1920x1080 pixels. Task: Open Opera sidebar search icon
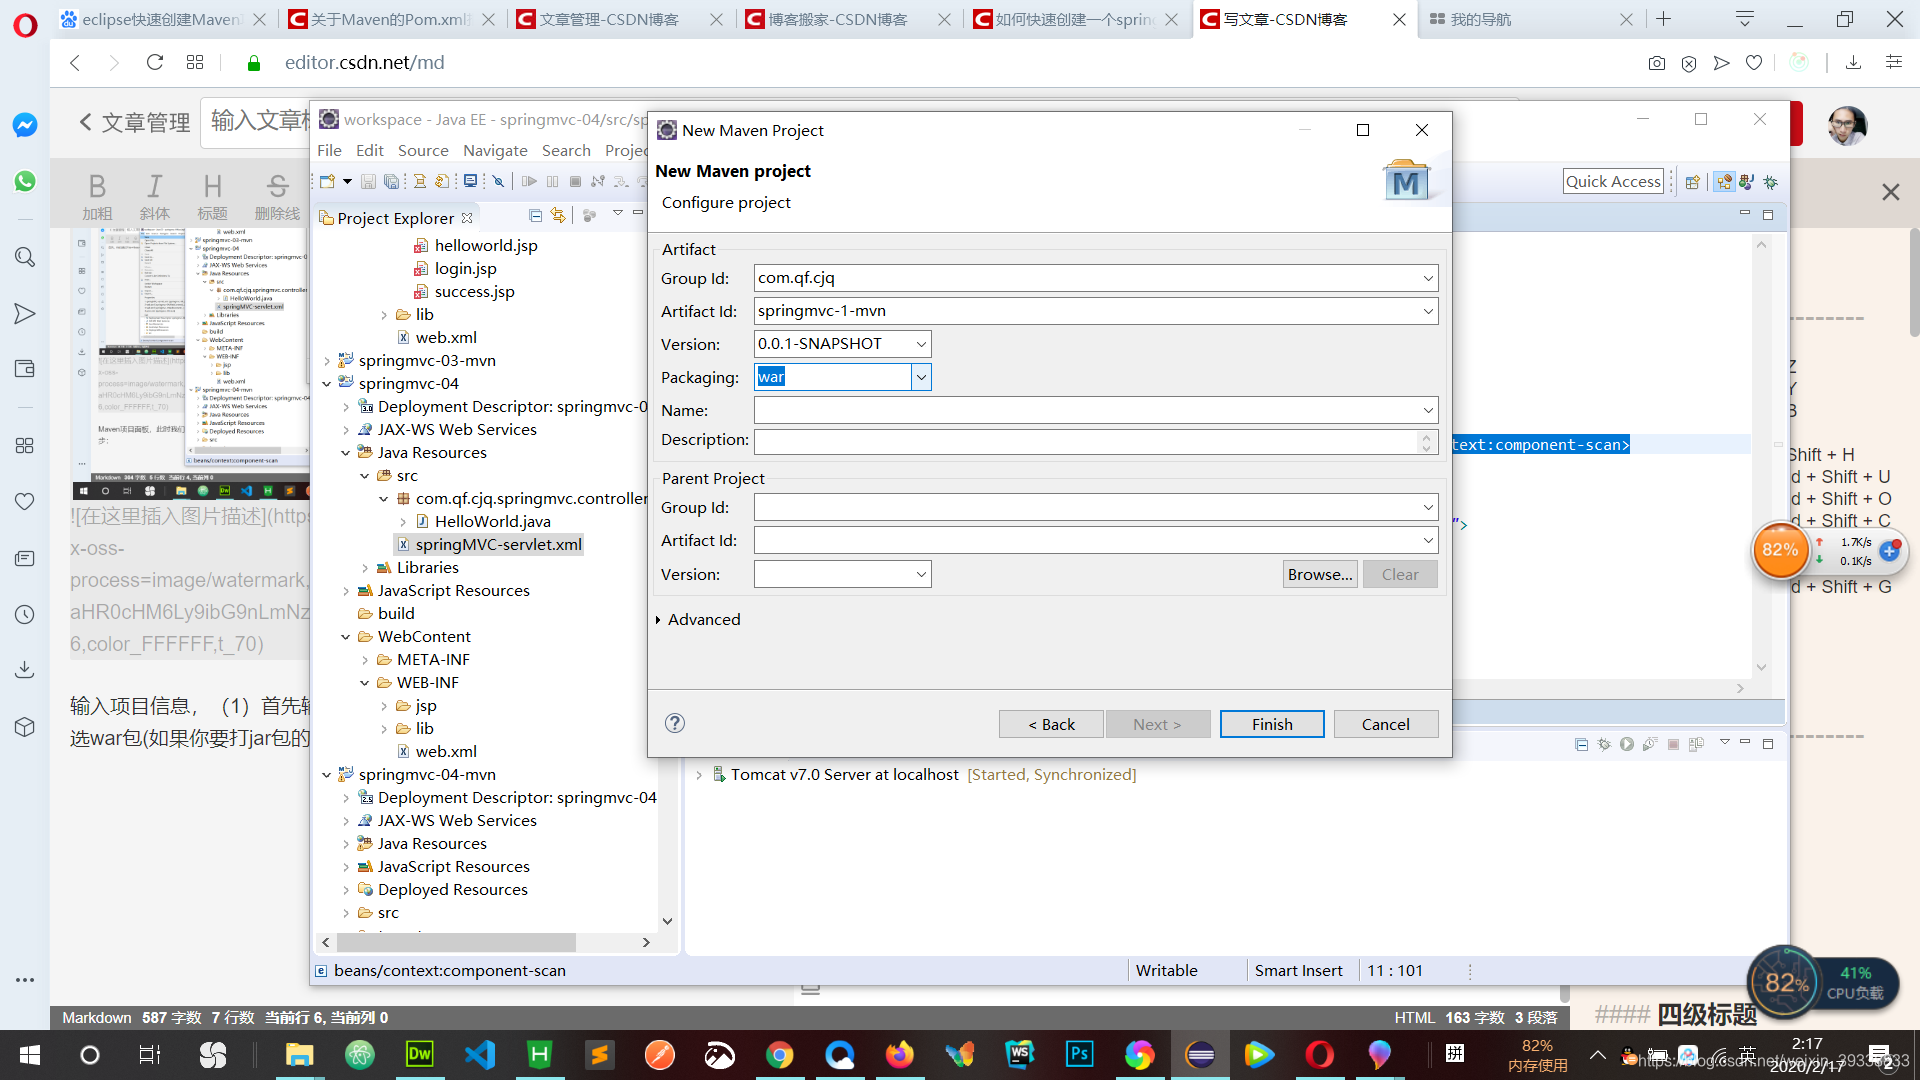pyautogui.click(x=25, y=257)
